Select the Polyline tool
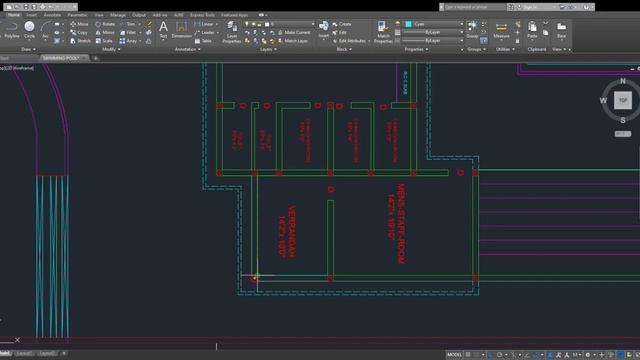 [x=12, y=30]
